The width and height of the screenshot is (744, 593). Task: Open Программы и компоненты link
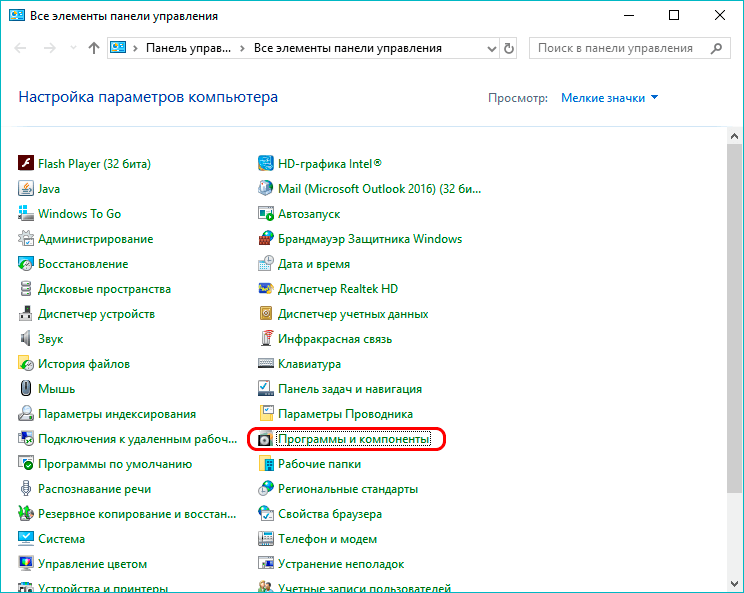point(354,439)
